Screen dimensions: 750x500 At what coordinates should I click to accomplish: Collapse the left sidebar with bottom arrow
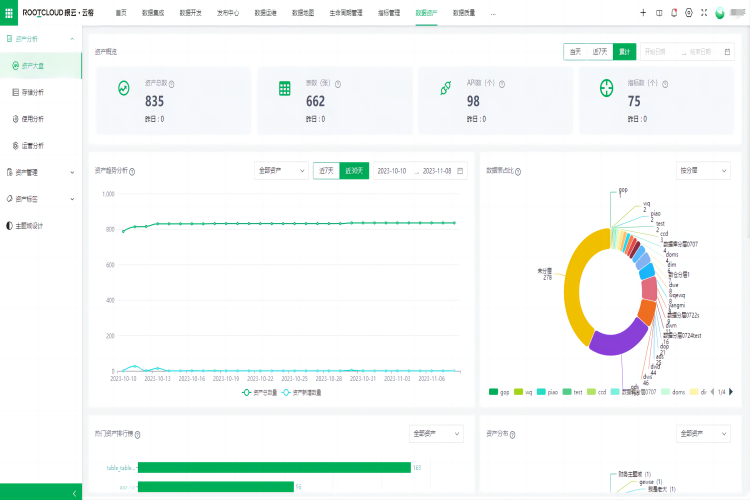[x=77, y=493]
